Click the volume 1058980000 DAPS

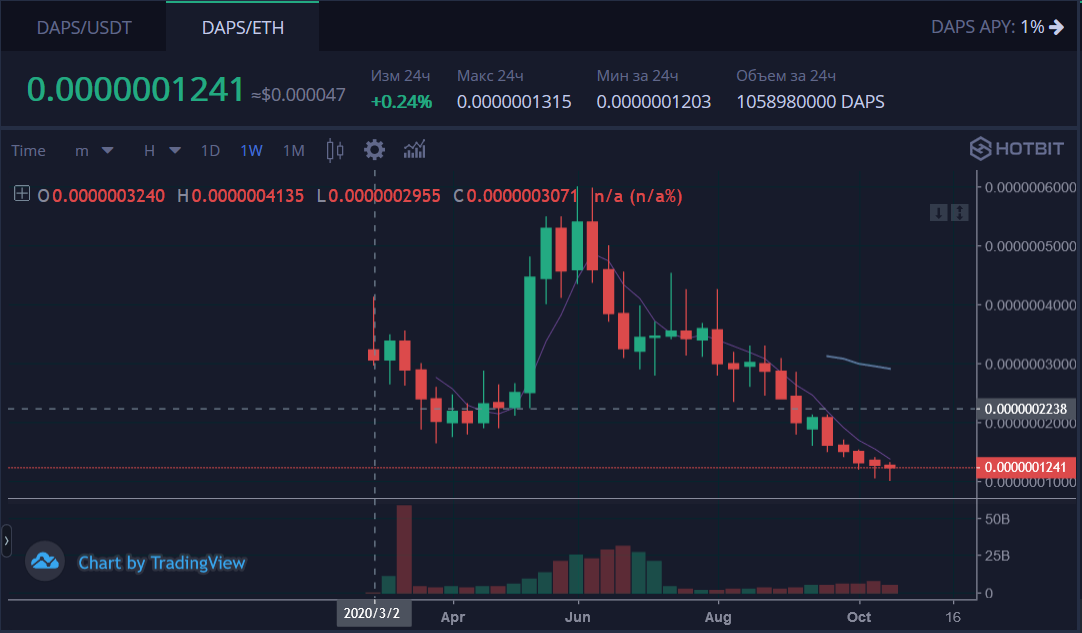(810, 102)
